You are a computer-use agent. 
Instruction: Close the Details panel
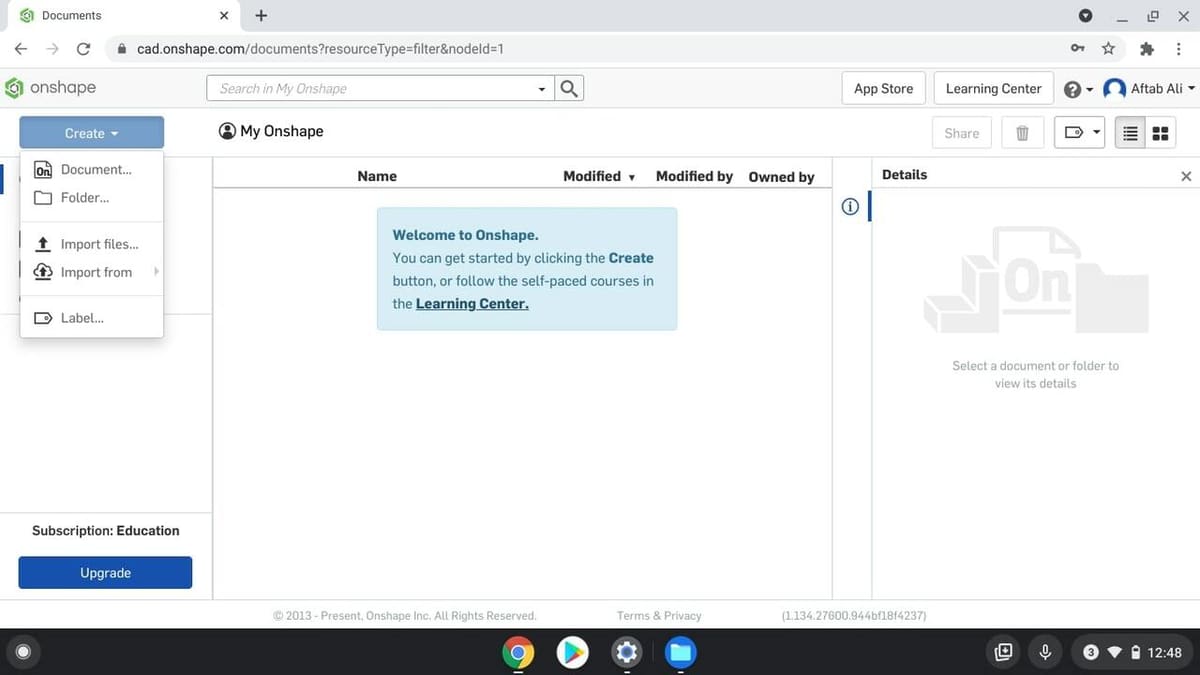pyautogui.click(x=1186, y=176)
